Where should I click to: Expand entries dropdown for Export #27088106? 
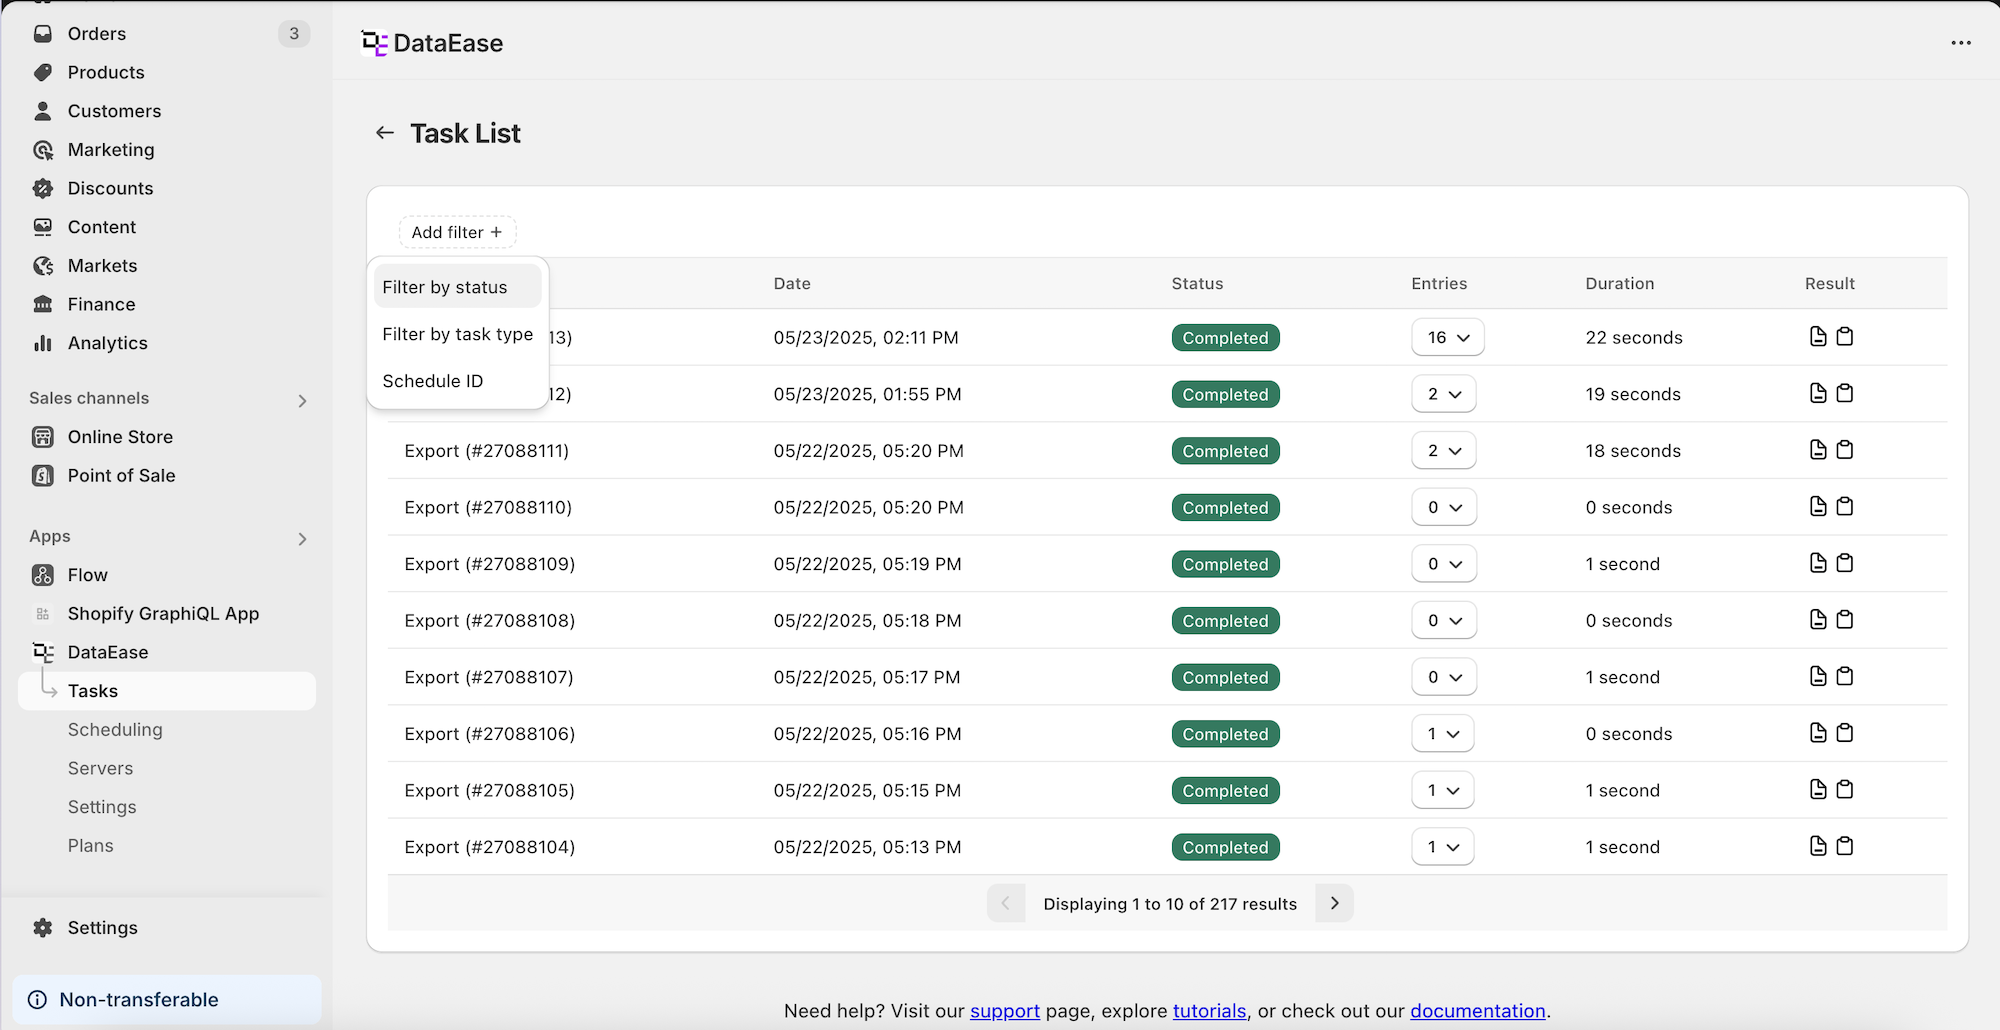pos(1442,733)
